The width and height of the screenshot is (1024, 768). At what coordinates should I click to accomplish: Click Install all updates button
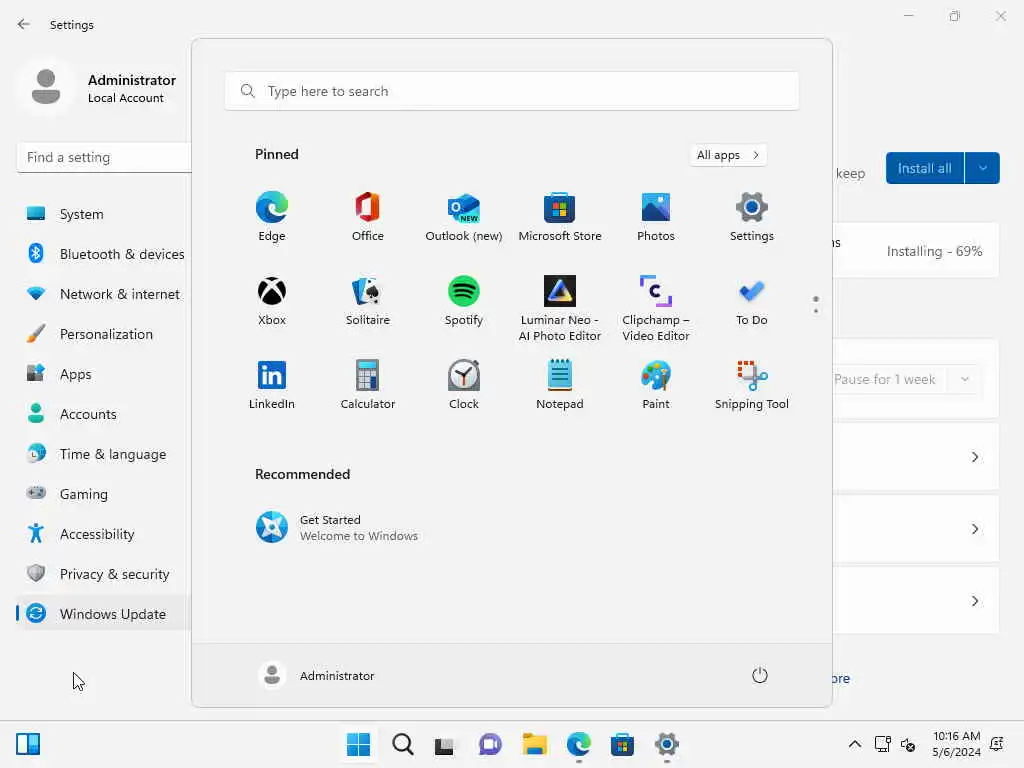tap(924, 168)
